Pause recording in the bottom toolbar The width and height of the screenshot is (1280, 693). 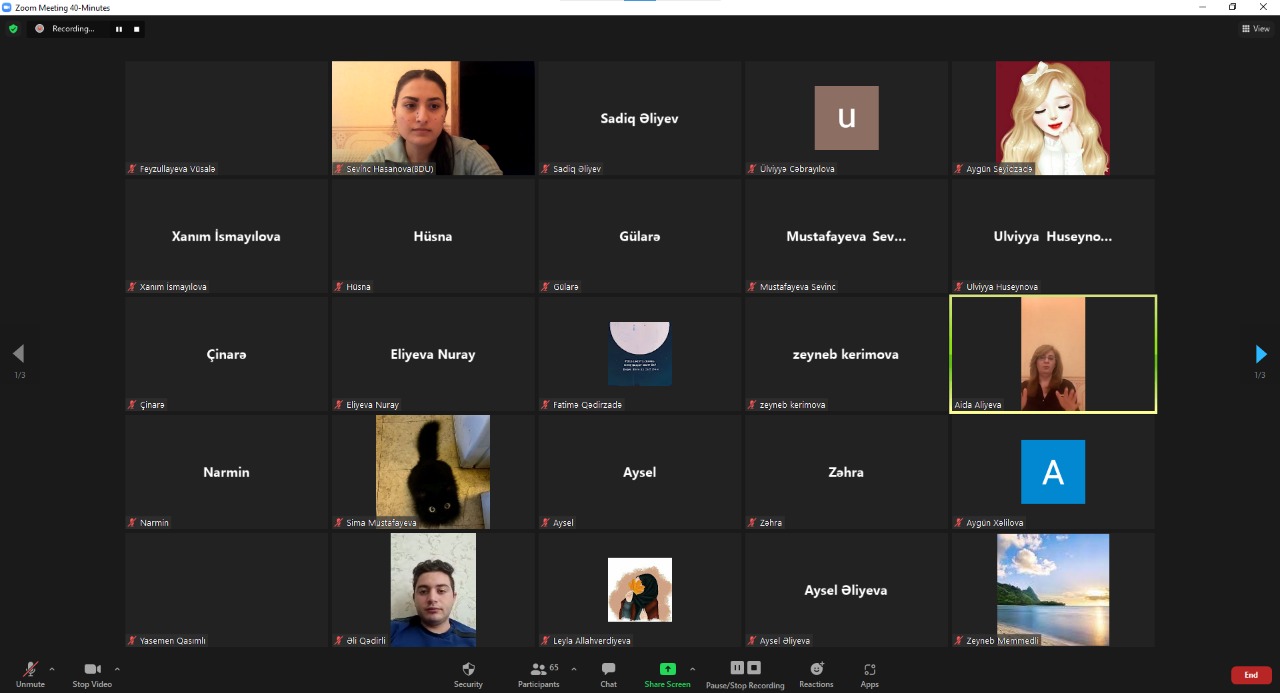(737, 668)
